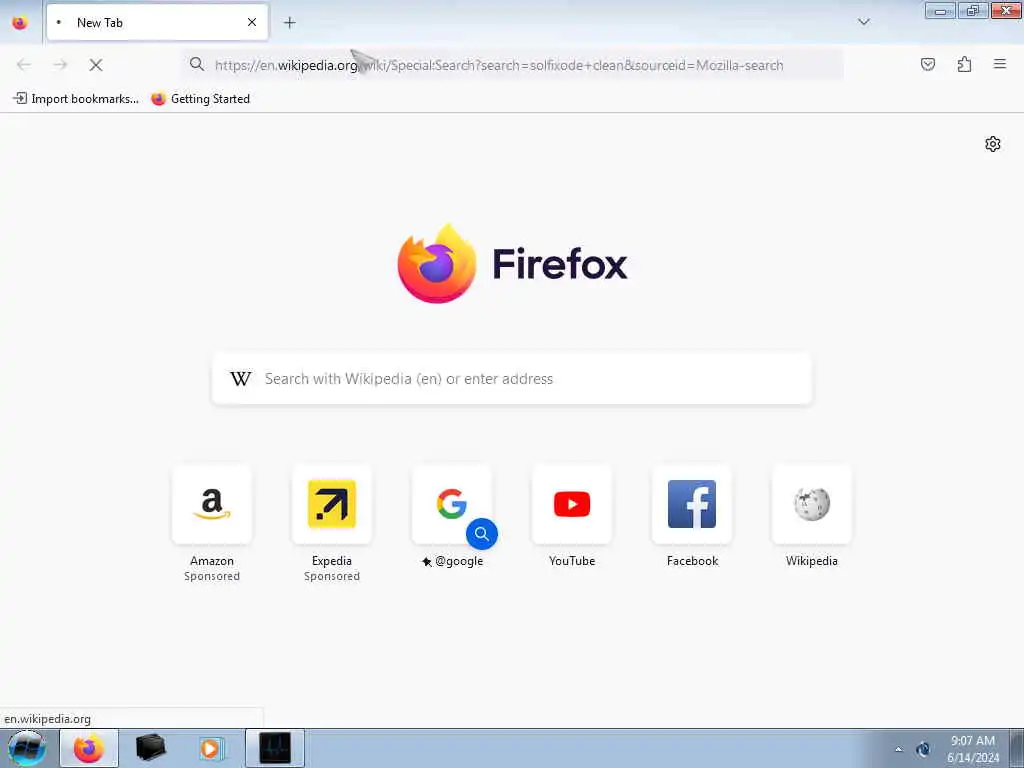The width and height of the screenshot is (1024, 768).
Task: Click the address bar magnifier icon
Action: point(197,64)
